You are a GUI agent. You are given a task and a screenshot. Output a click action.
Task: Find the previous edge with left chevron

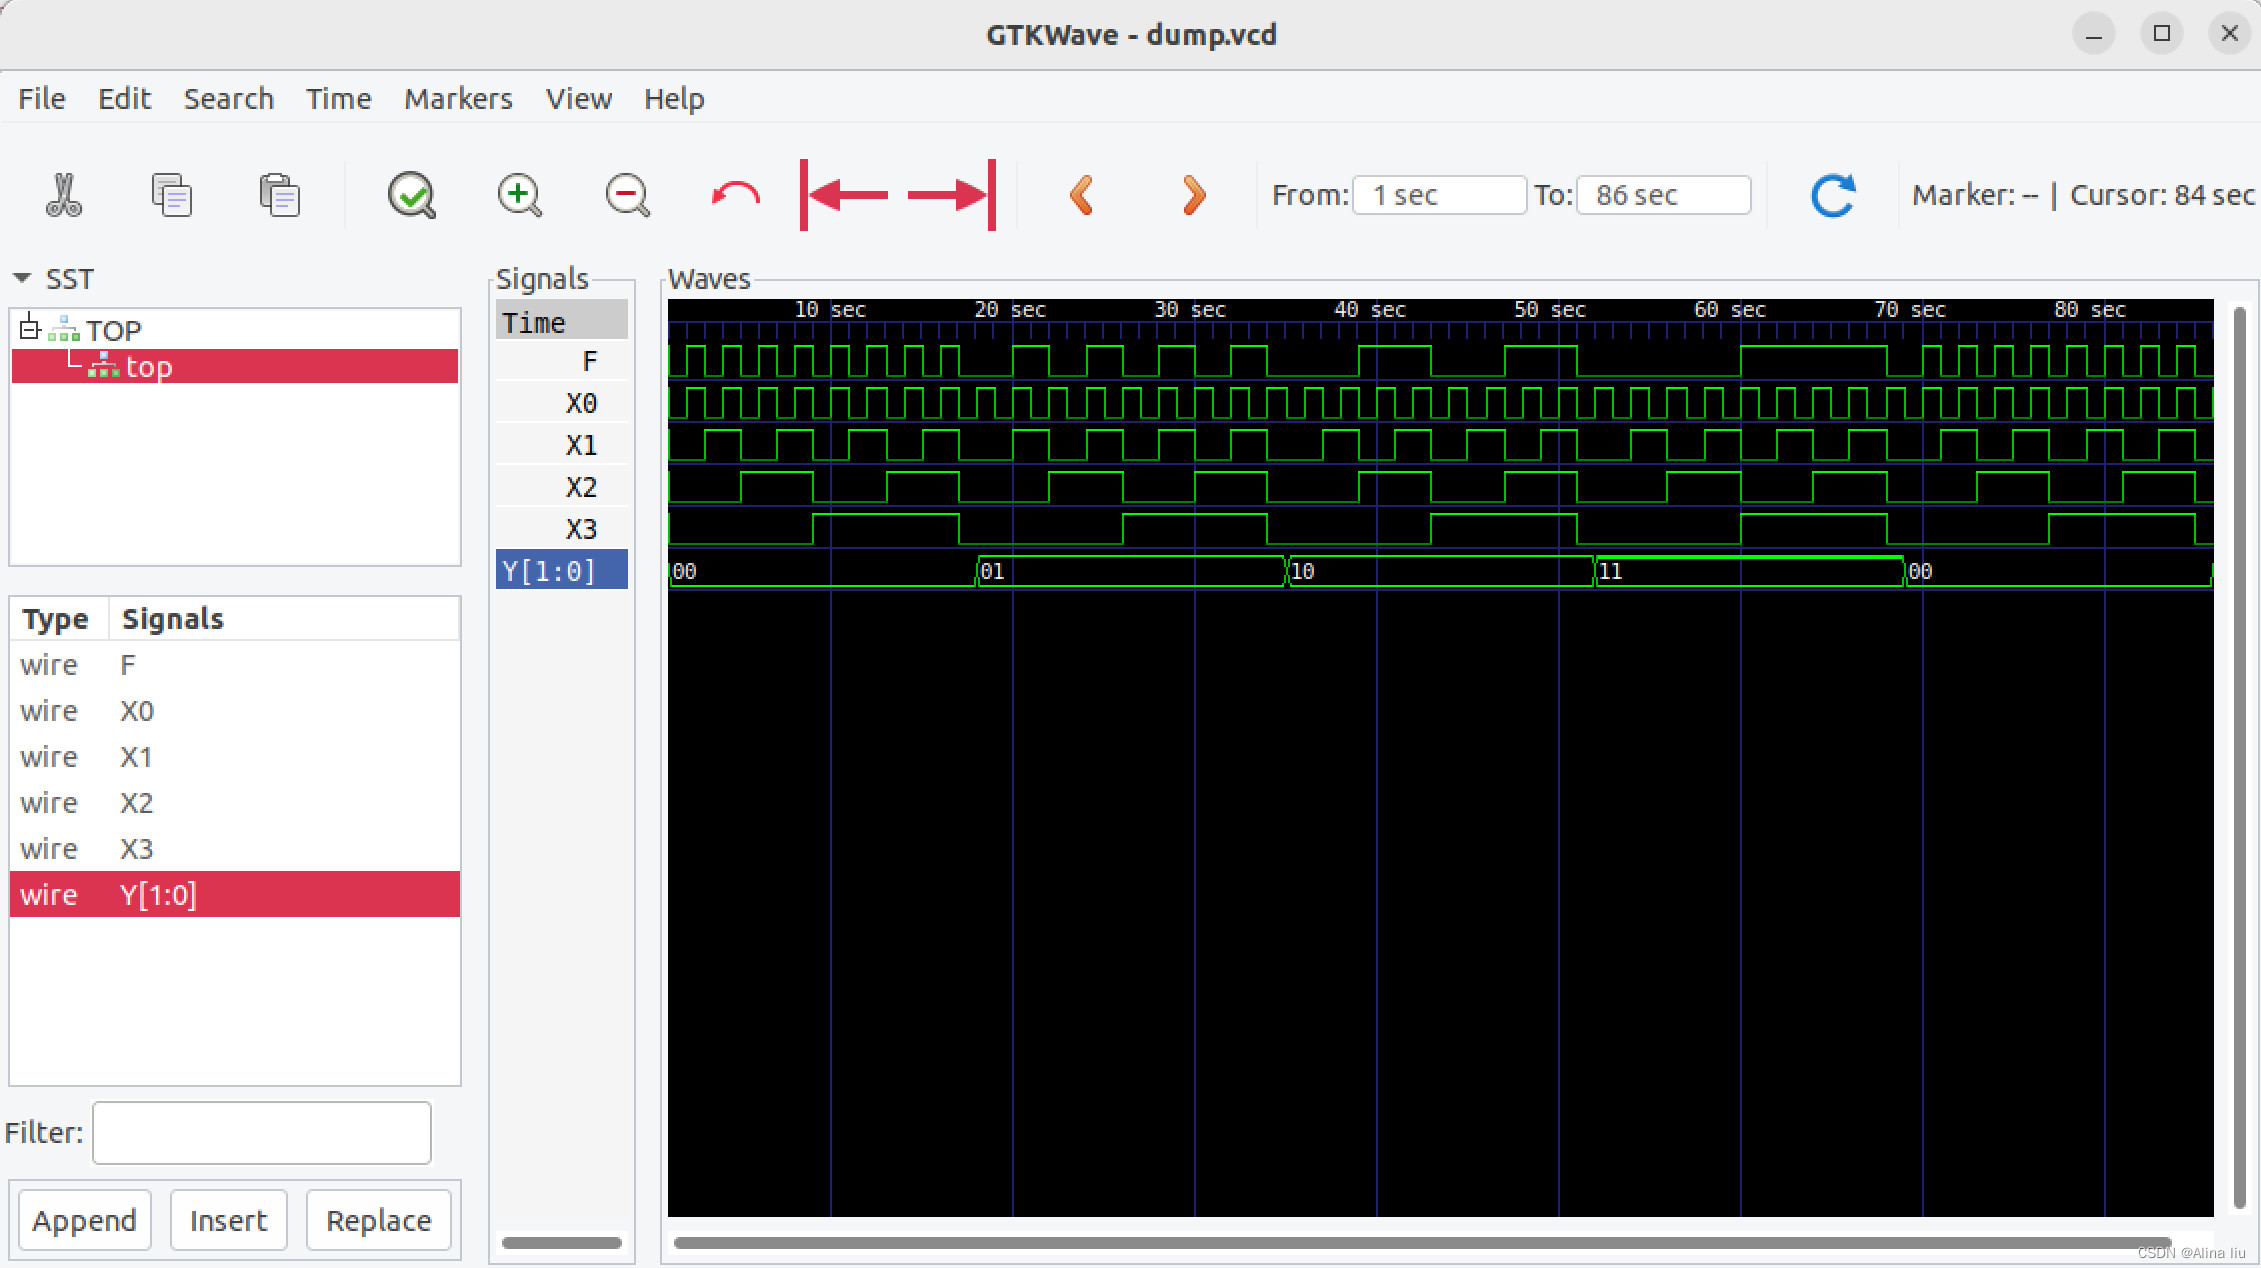coord(1082,195)
